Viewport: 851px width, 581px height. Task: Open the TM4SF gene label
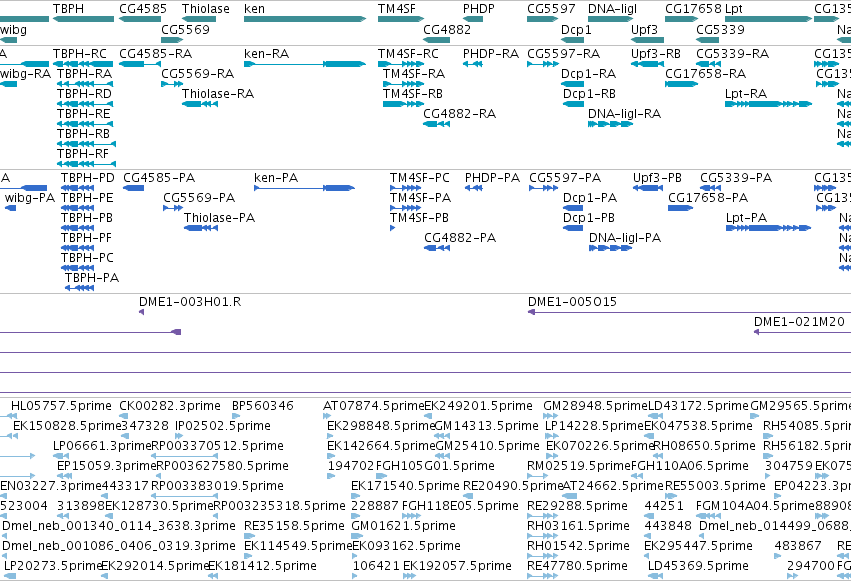397,9
